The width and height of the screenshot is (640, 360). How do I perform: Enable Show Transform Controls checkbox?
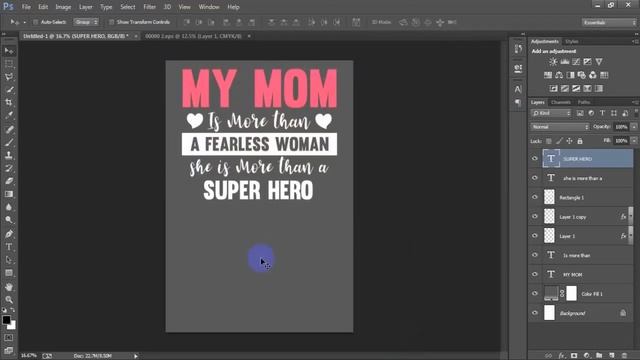point(111,22)
